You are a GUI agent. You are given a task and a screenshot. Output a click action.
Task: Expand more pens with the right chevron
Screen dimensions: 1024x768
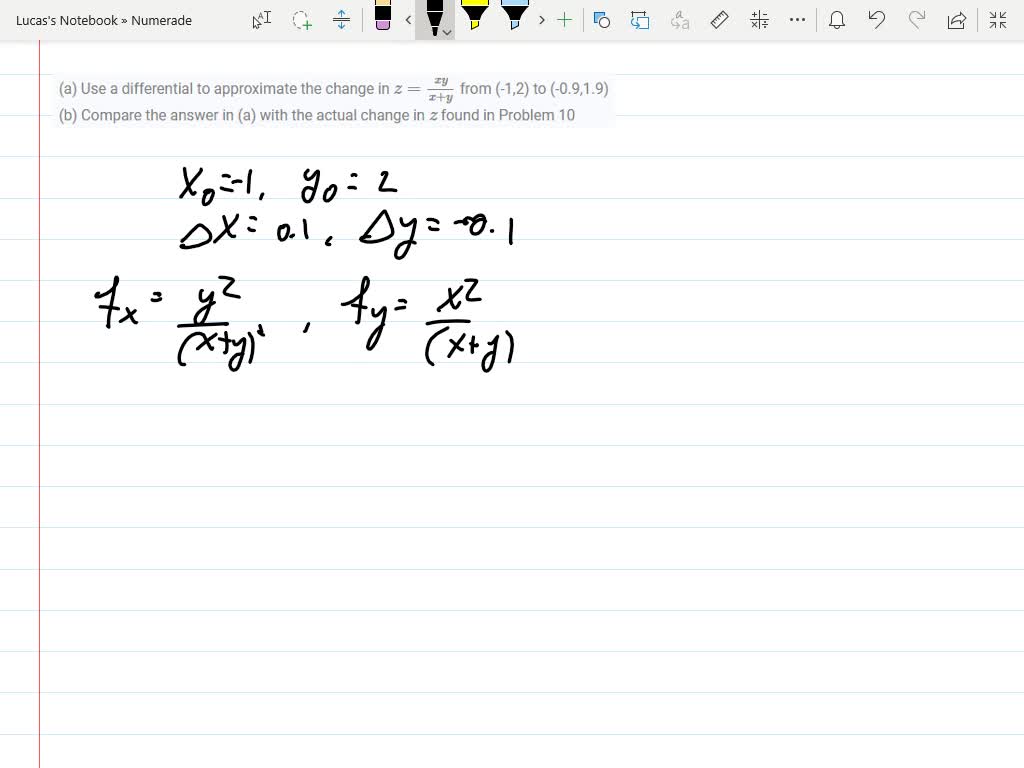click(x=541, y=20)
